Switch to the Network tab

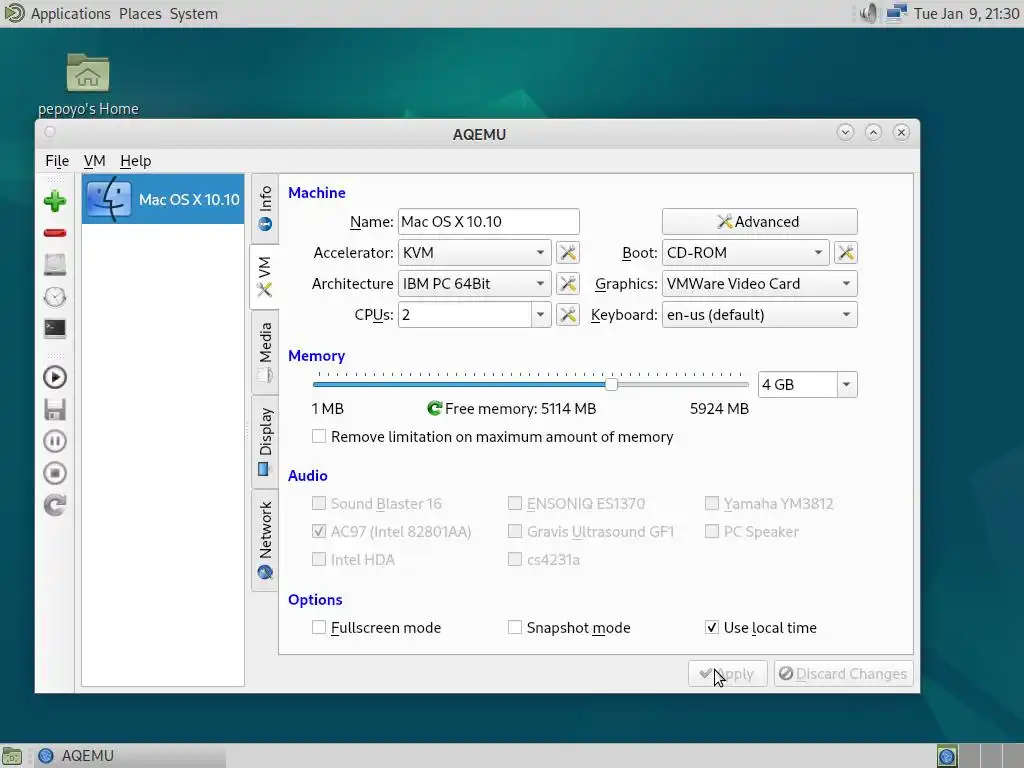265,540
